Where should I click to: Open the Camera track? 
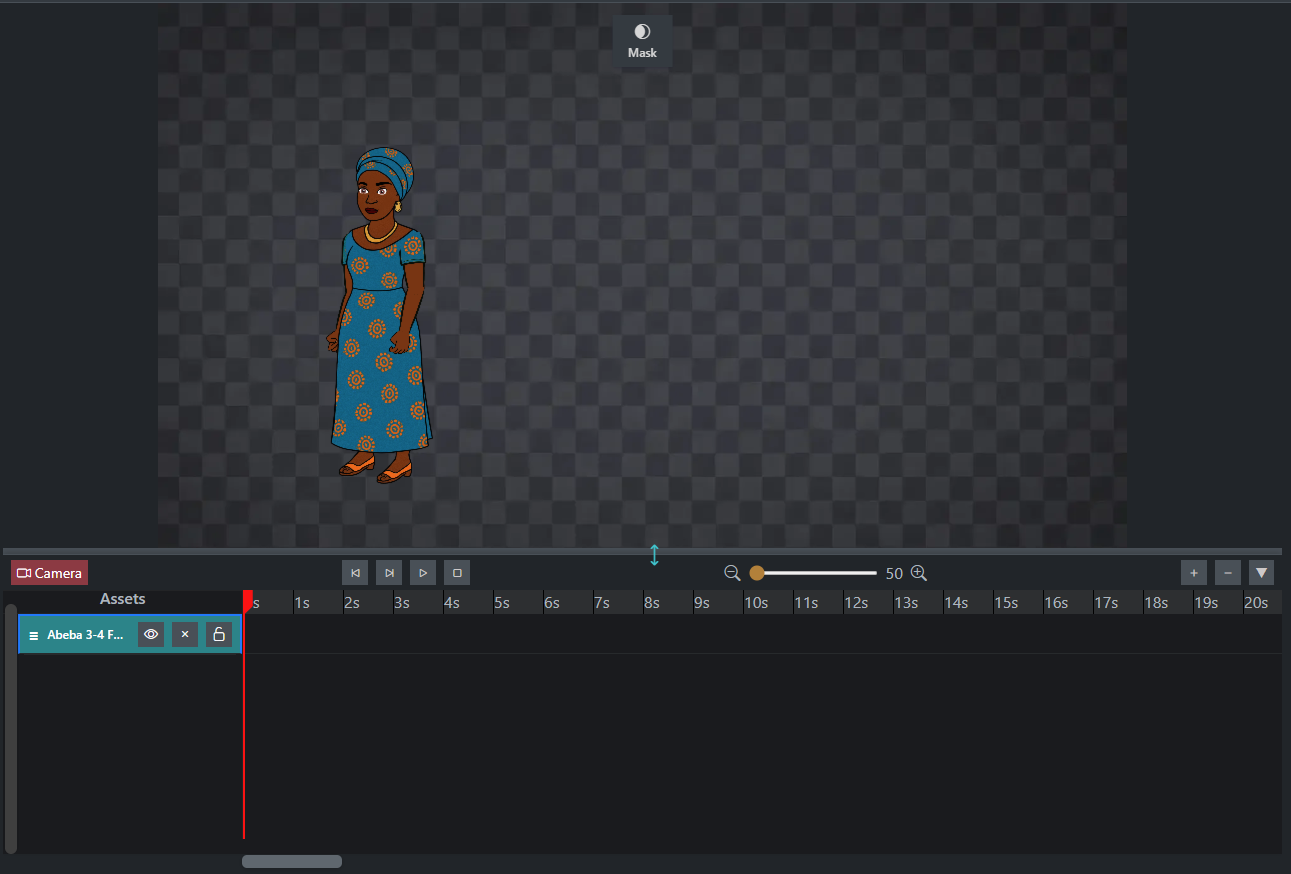point(50,573)
